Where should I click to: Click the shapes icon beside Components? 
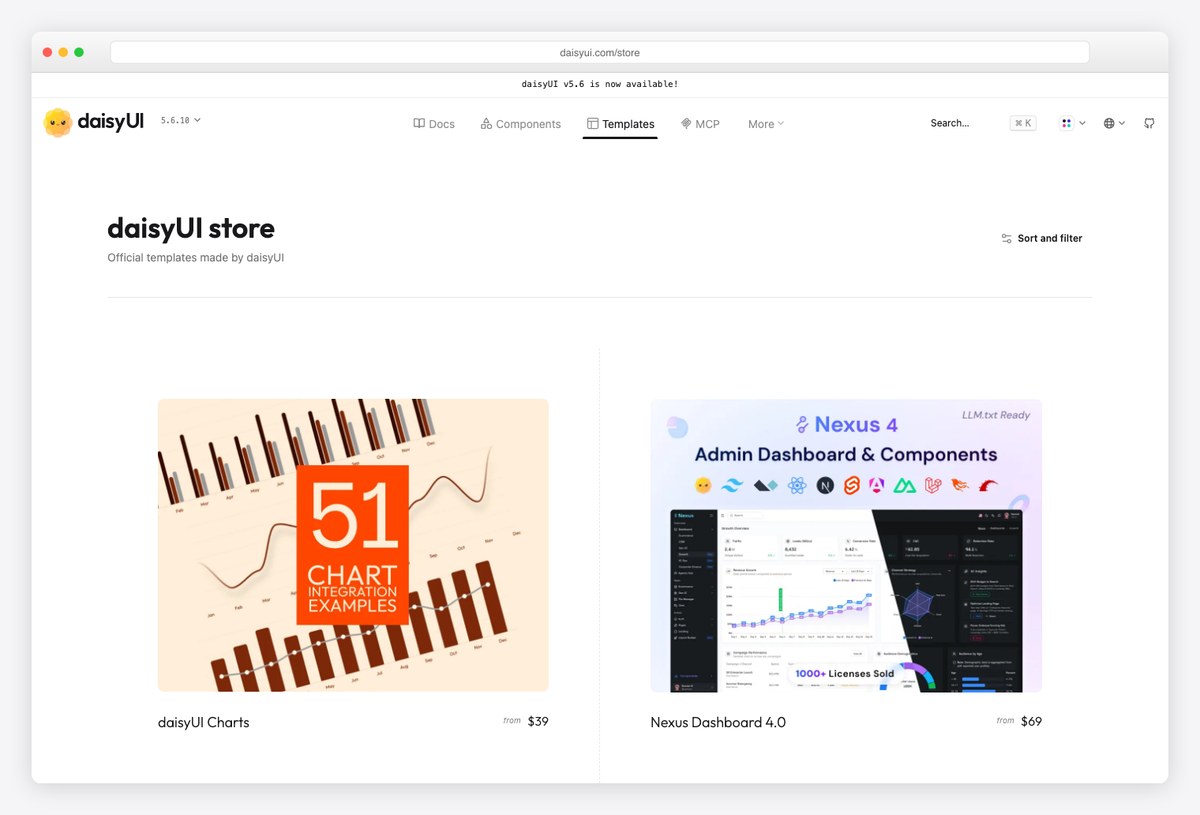[486, 124]
